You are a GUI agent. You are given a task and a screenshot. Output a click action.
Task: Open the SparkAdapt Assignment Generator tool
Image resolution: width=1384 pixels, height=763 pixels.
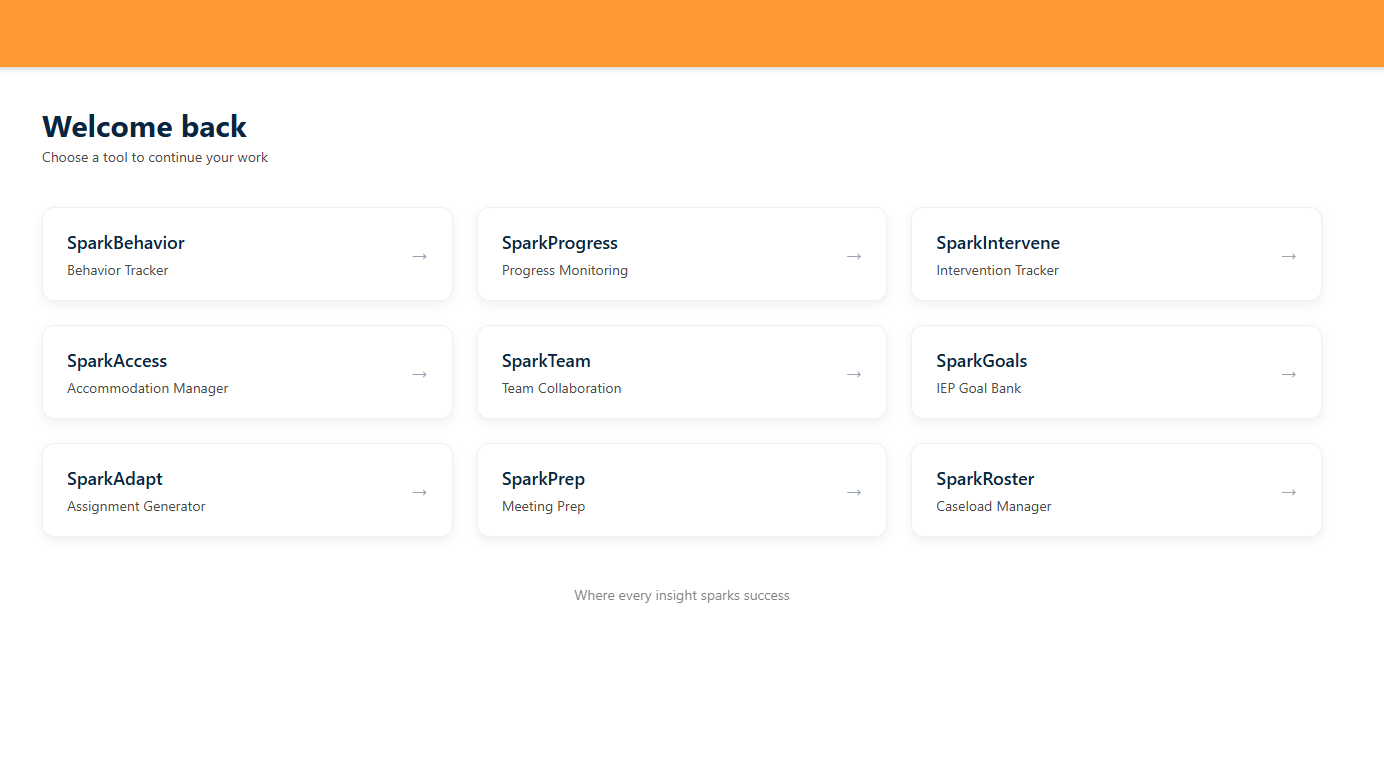247,490
